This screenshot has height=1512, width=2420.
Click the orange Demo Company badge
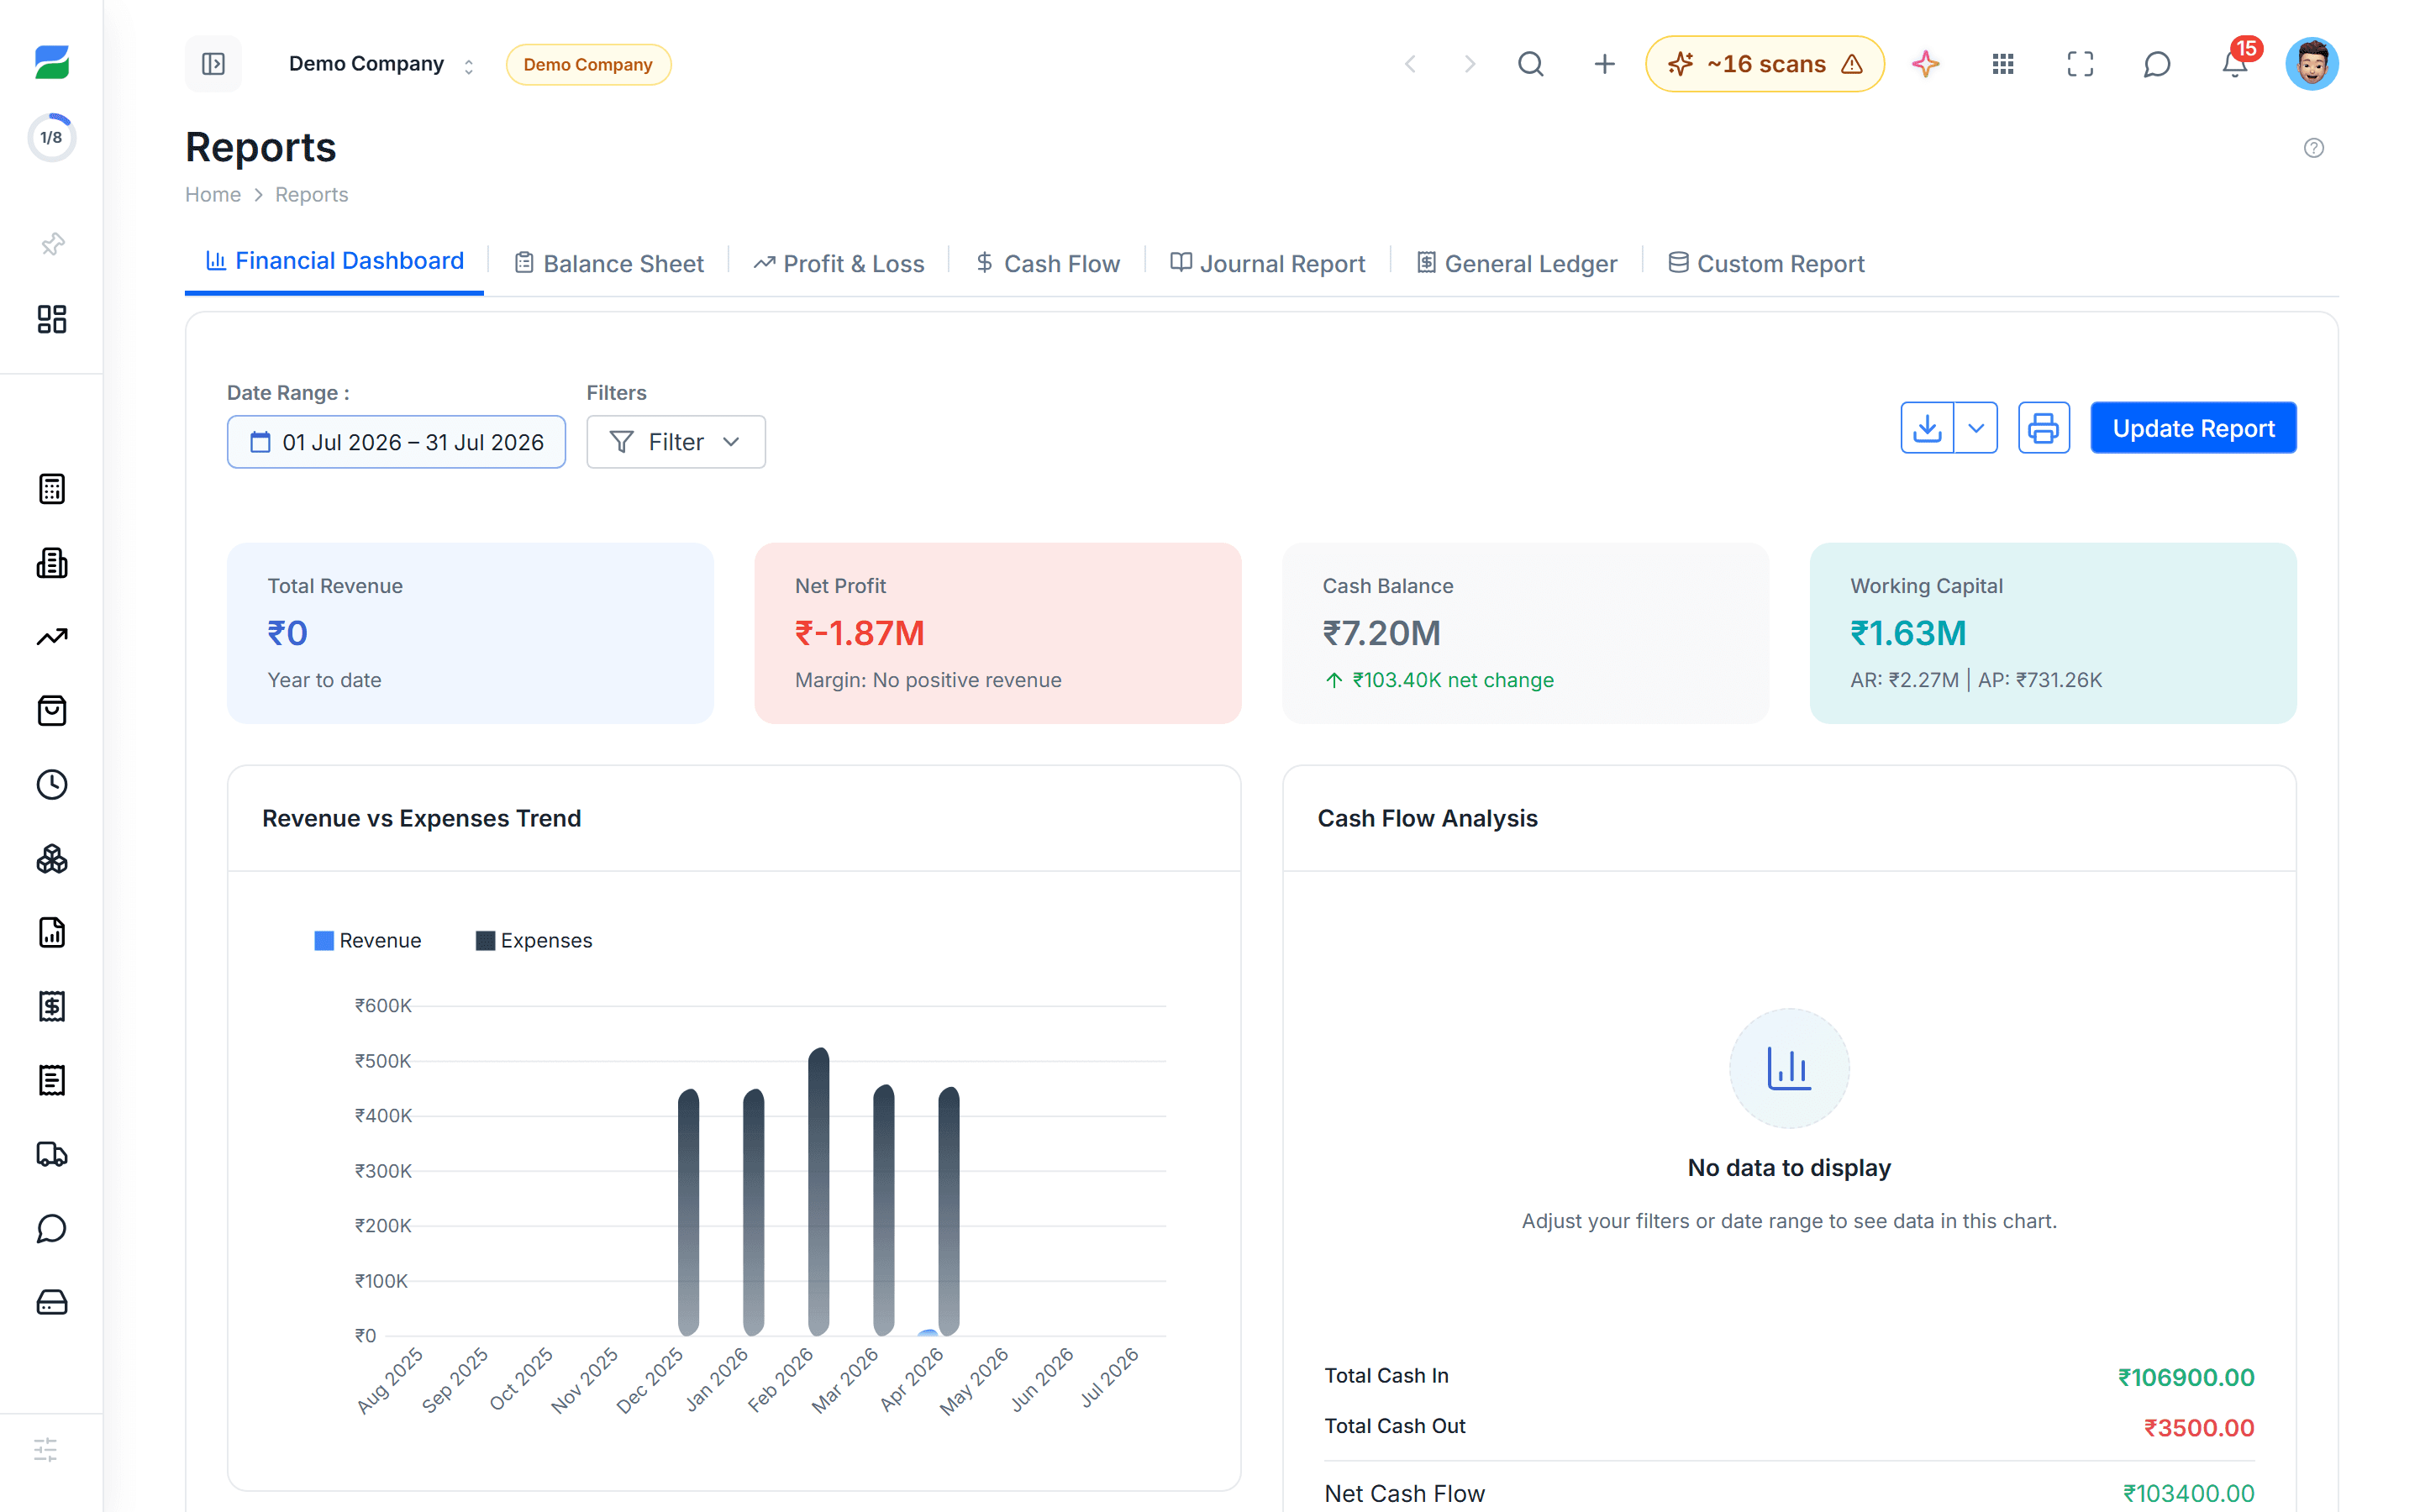tap(588, 65)
